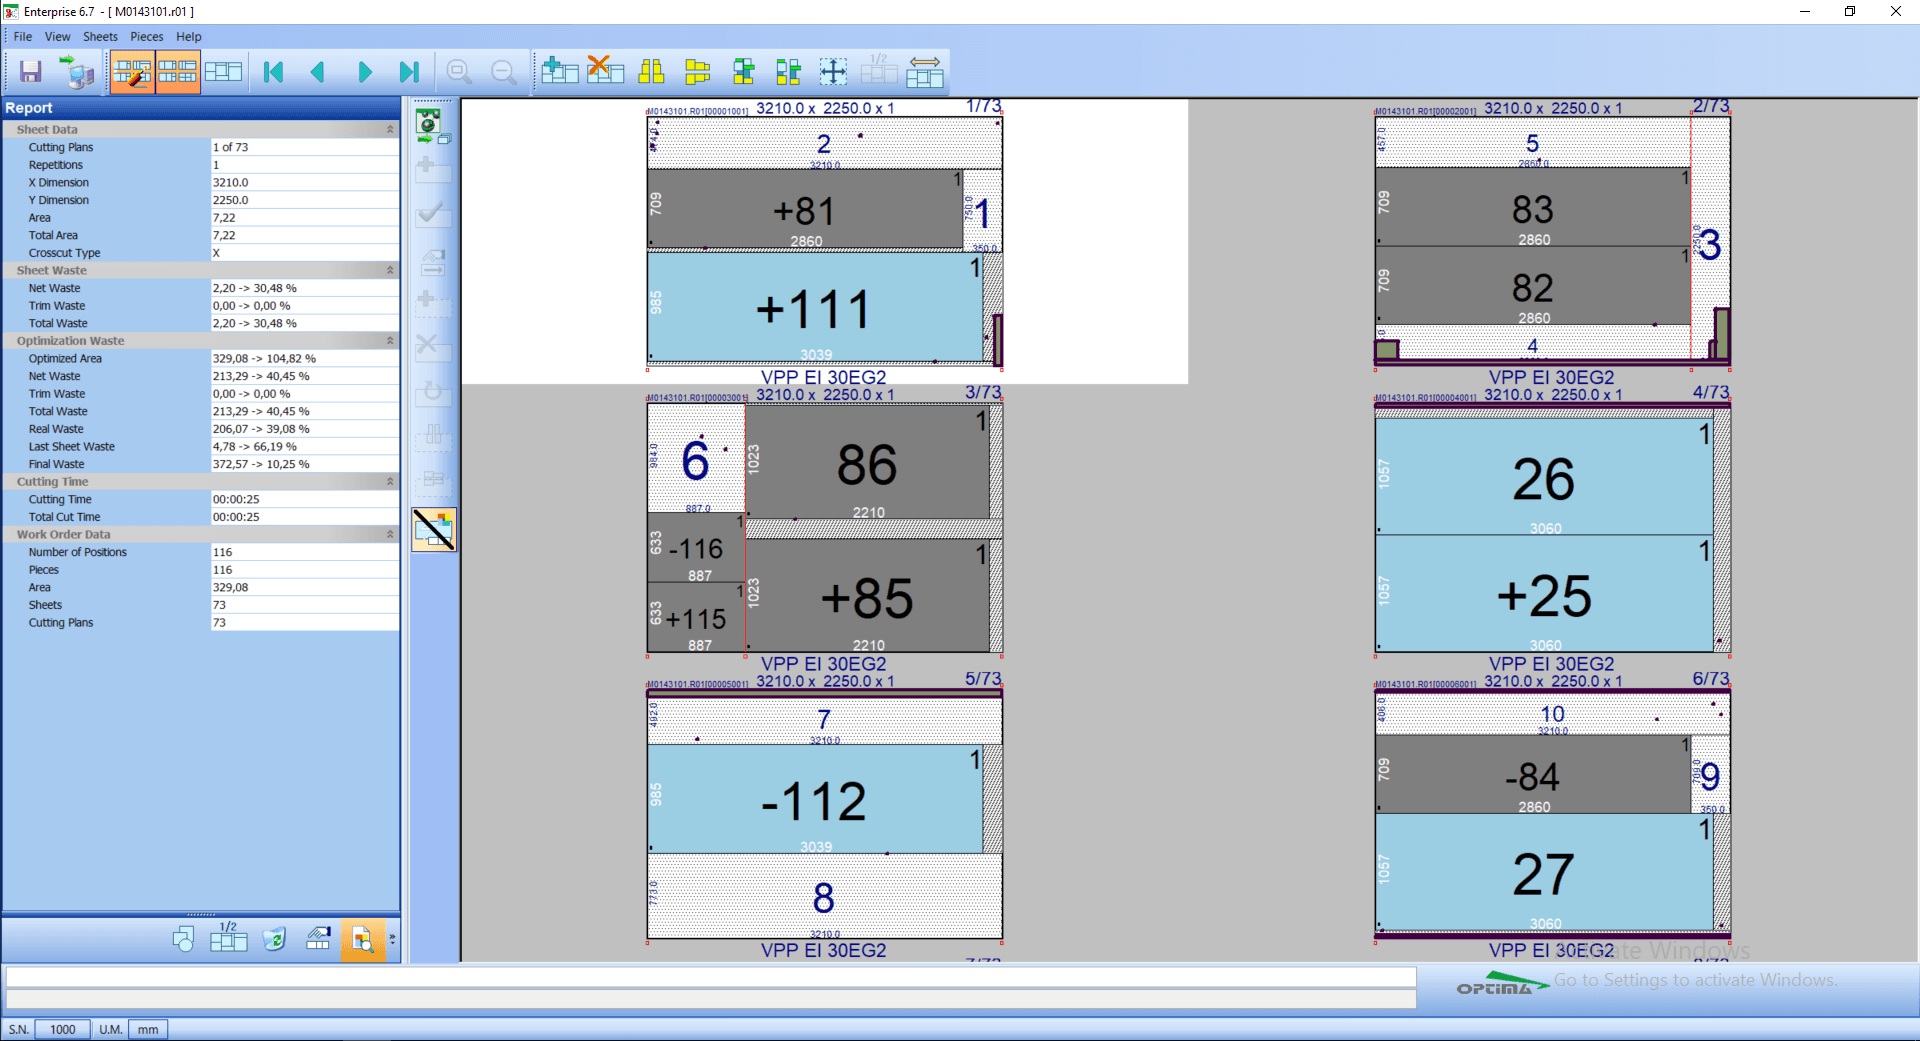Collapse the Cutting Time section

coord(390,482)
